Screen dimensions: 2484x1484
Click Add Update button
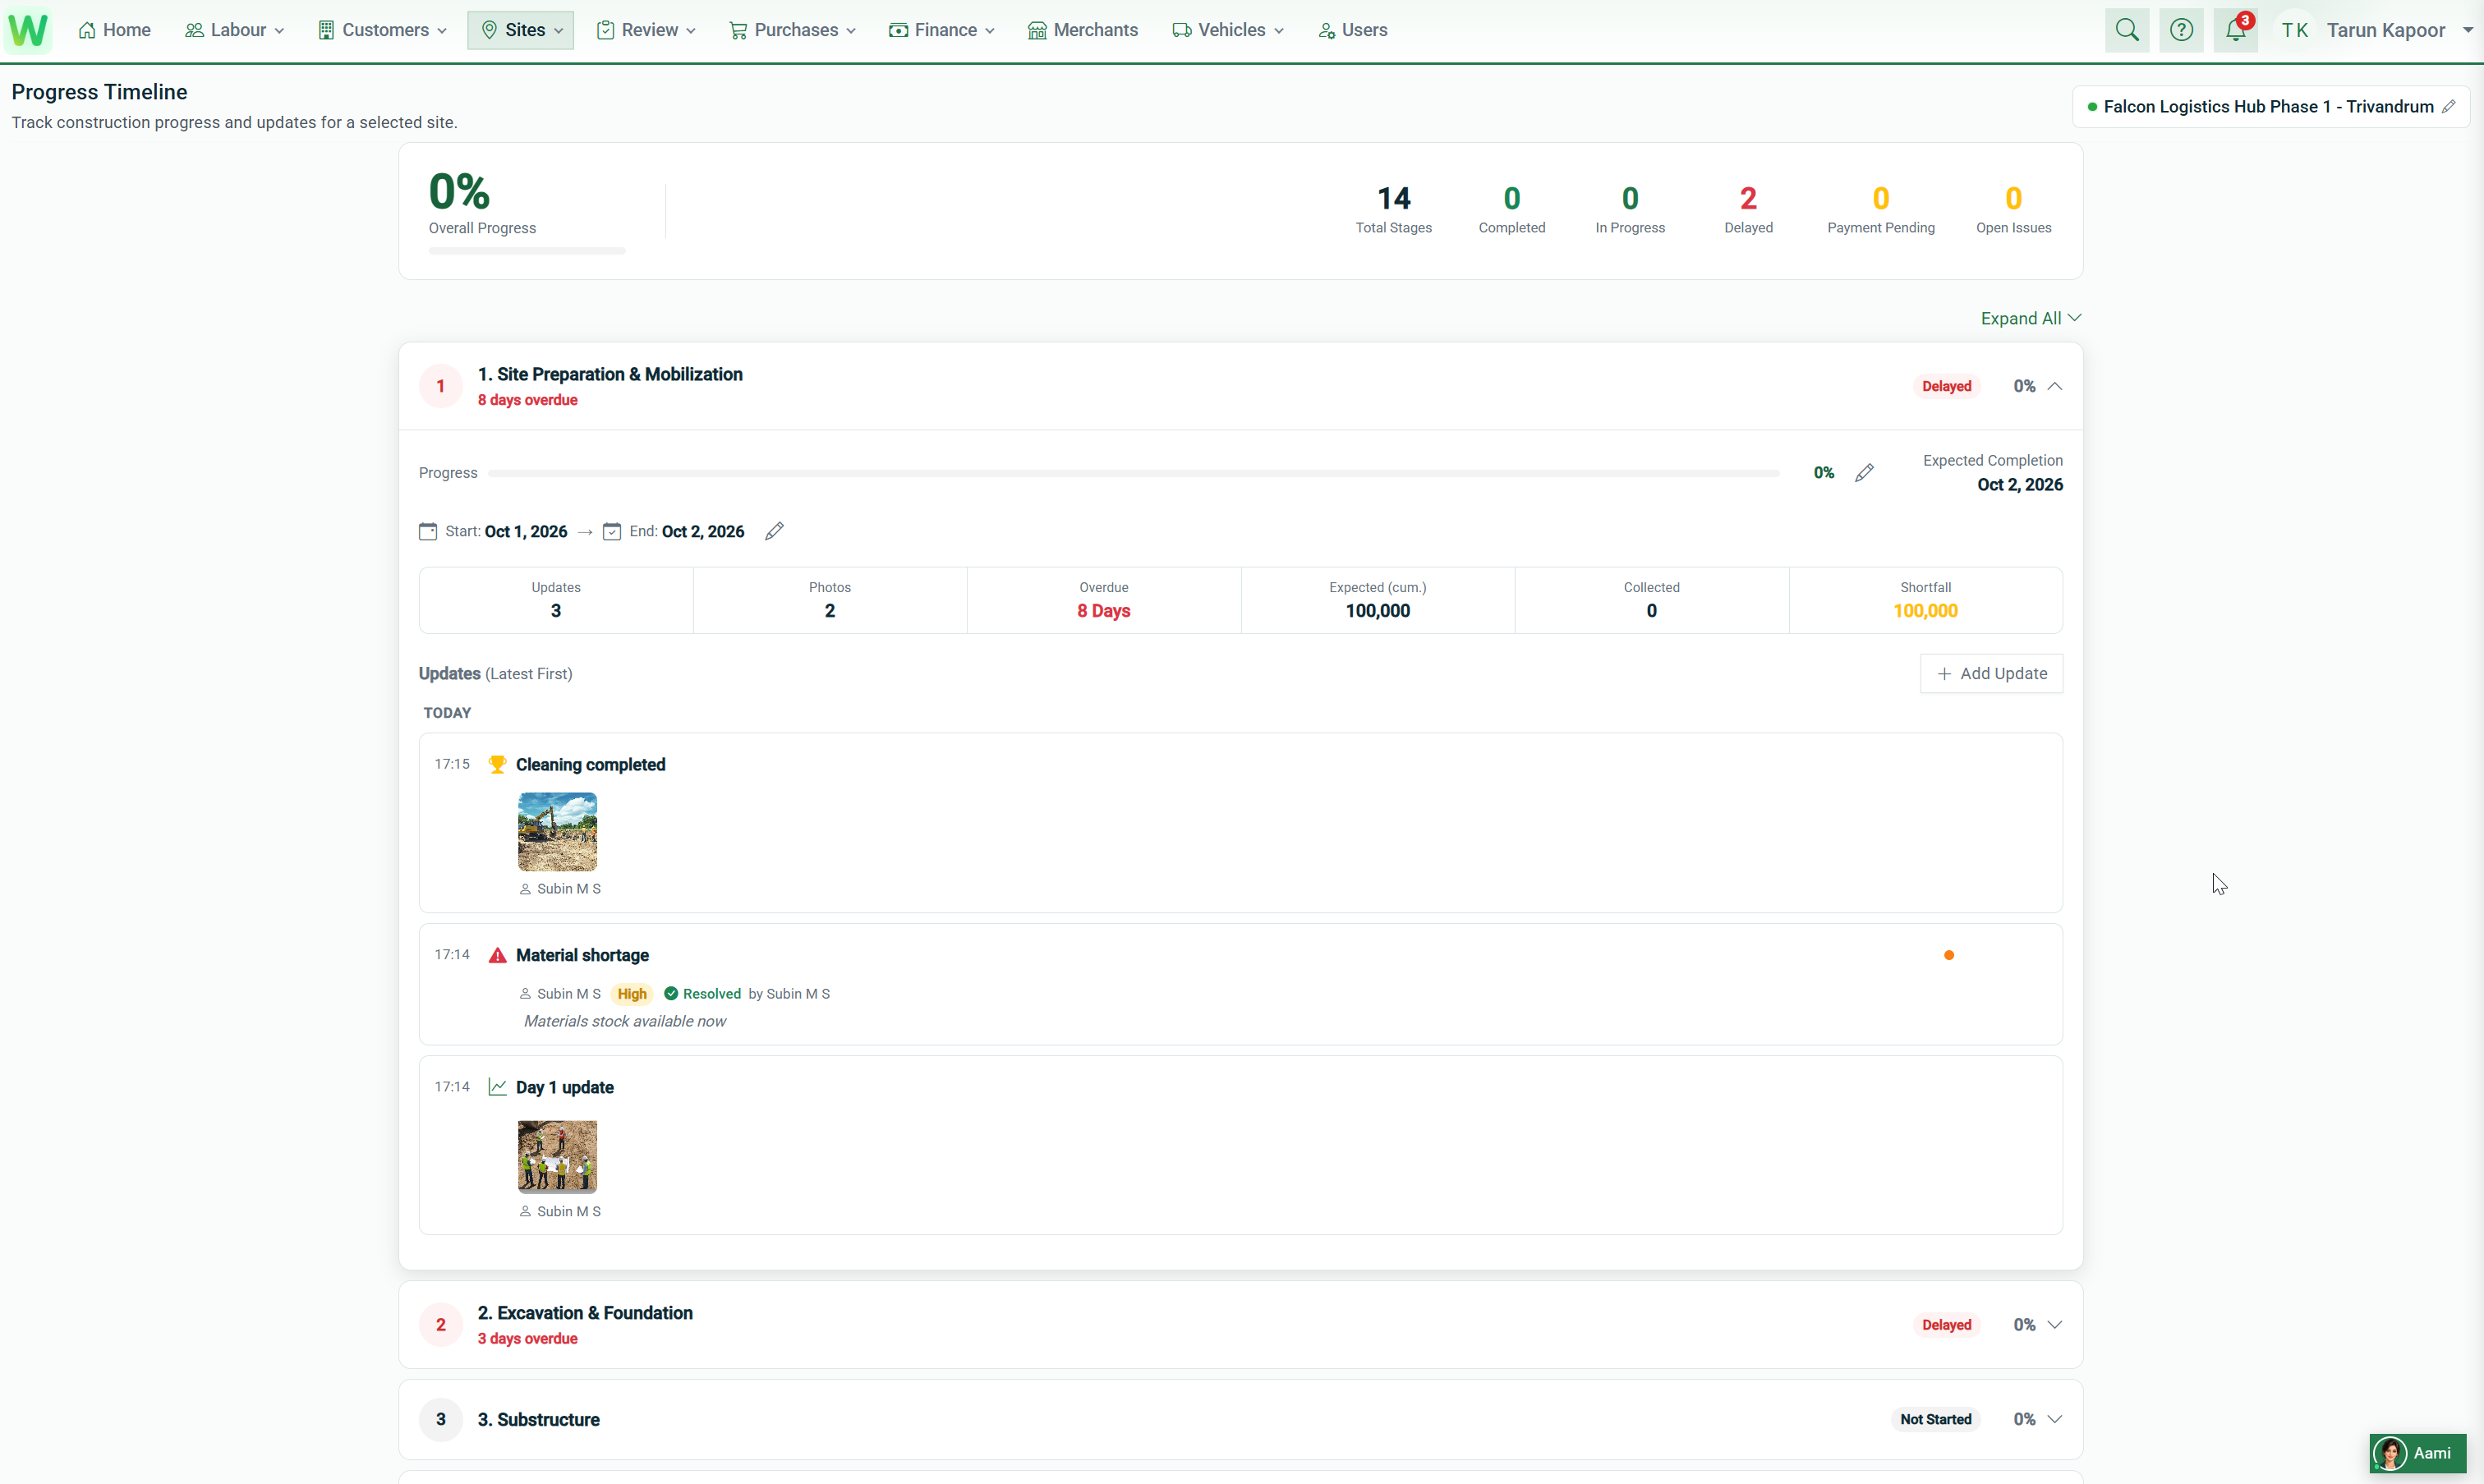(1991, 674)
